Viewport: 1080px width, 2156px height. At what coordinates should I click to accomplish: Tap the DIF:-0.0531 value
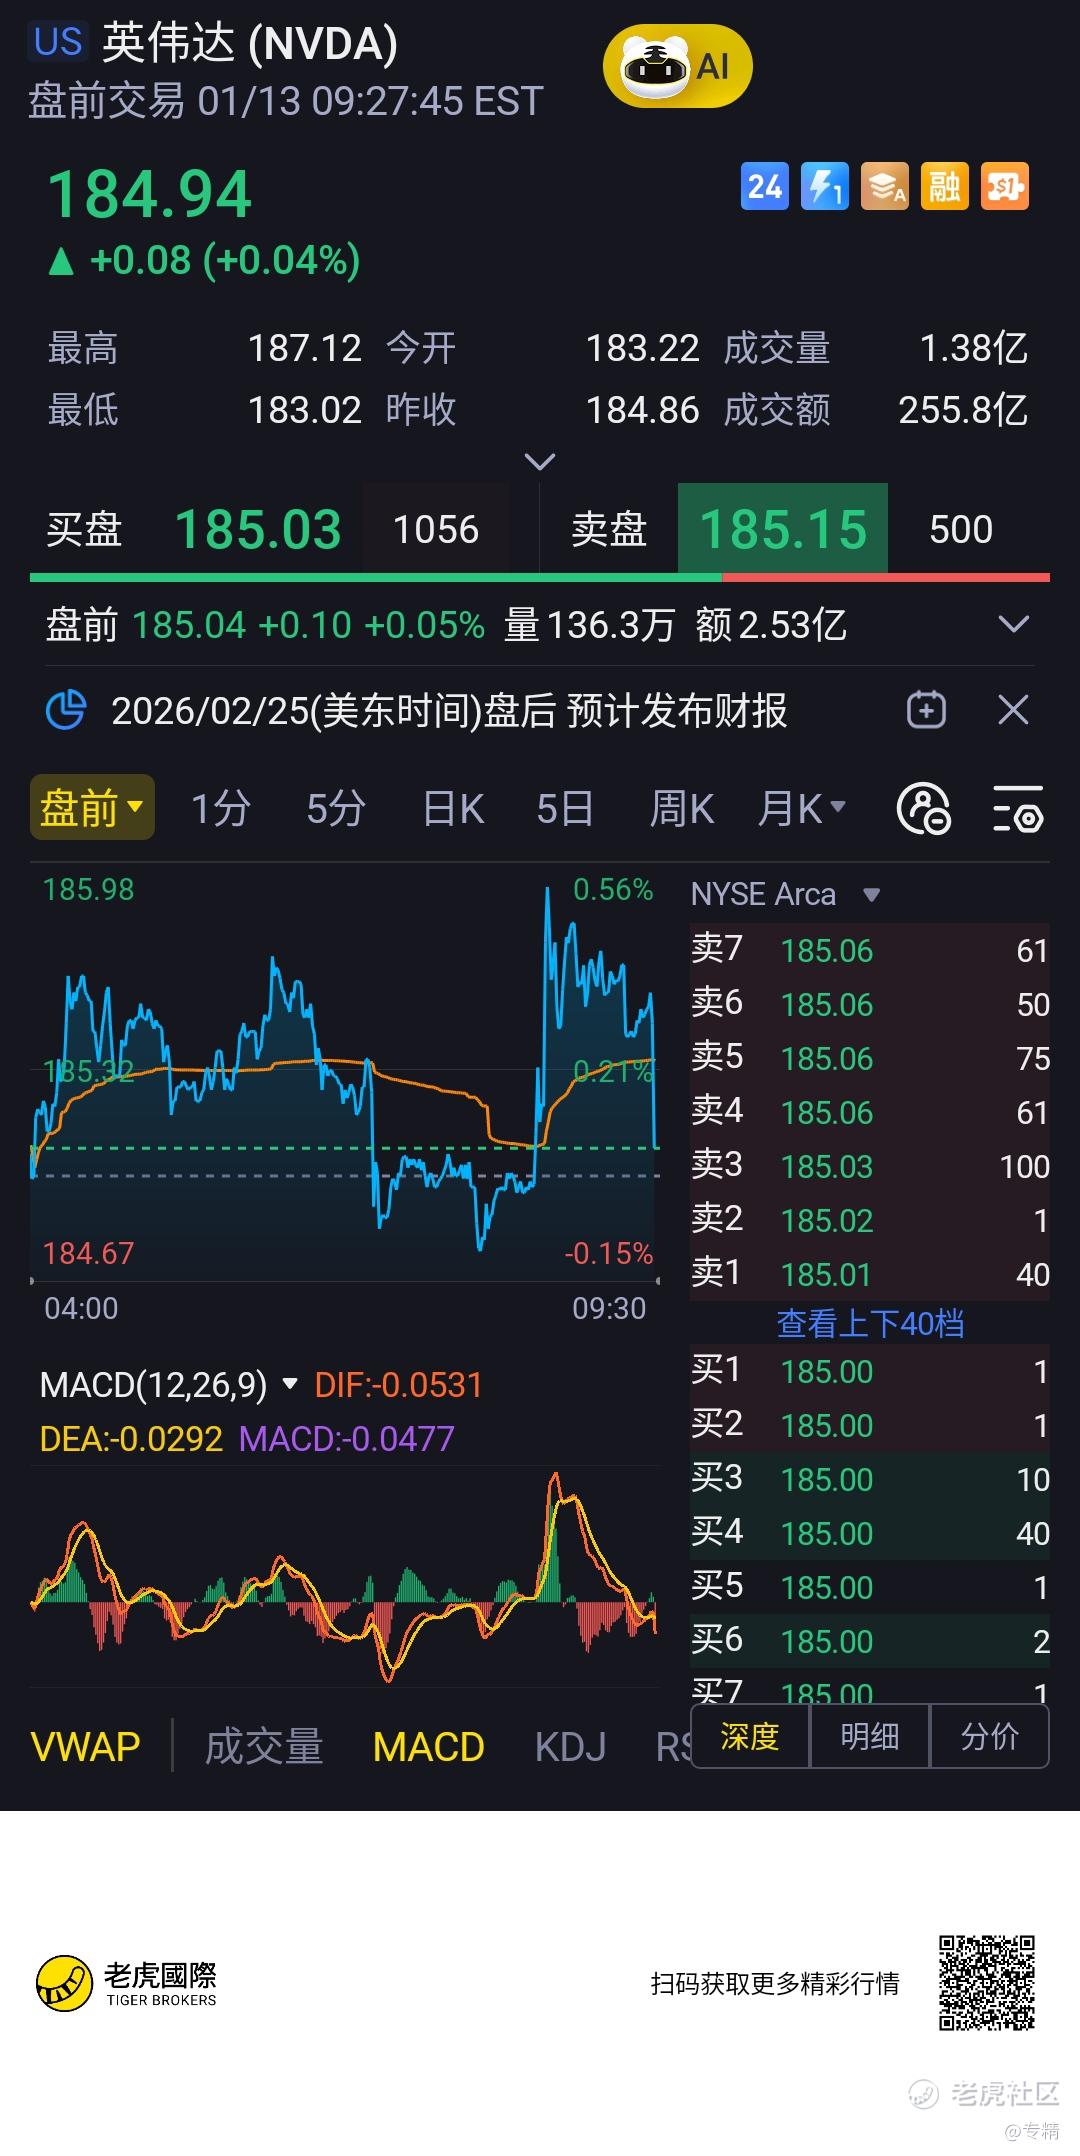[x=398, y=1385]
